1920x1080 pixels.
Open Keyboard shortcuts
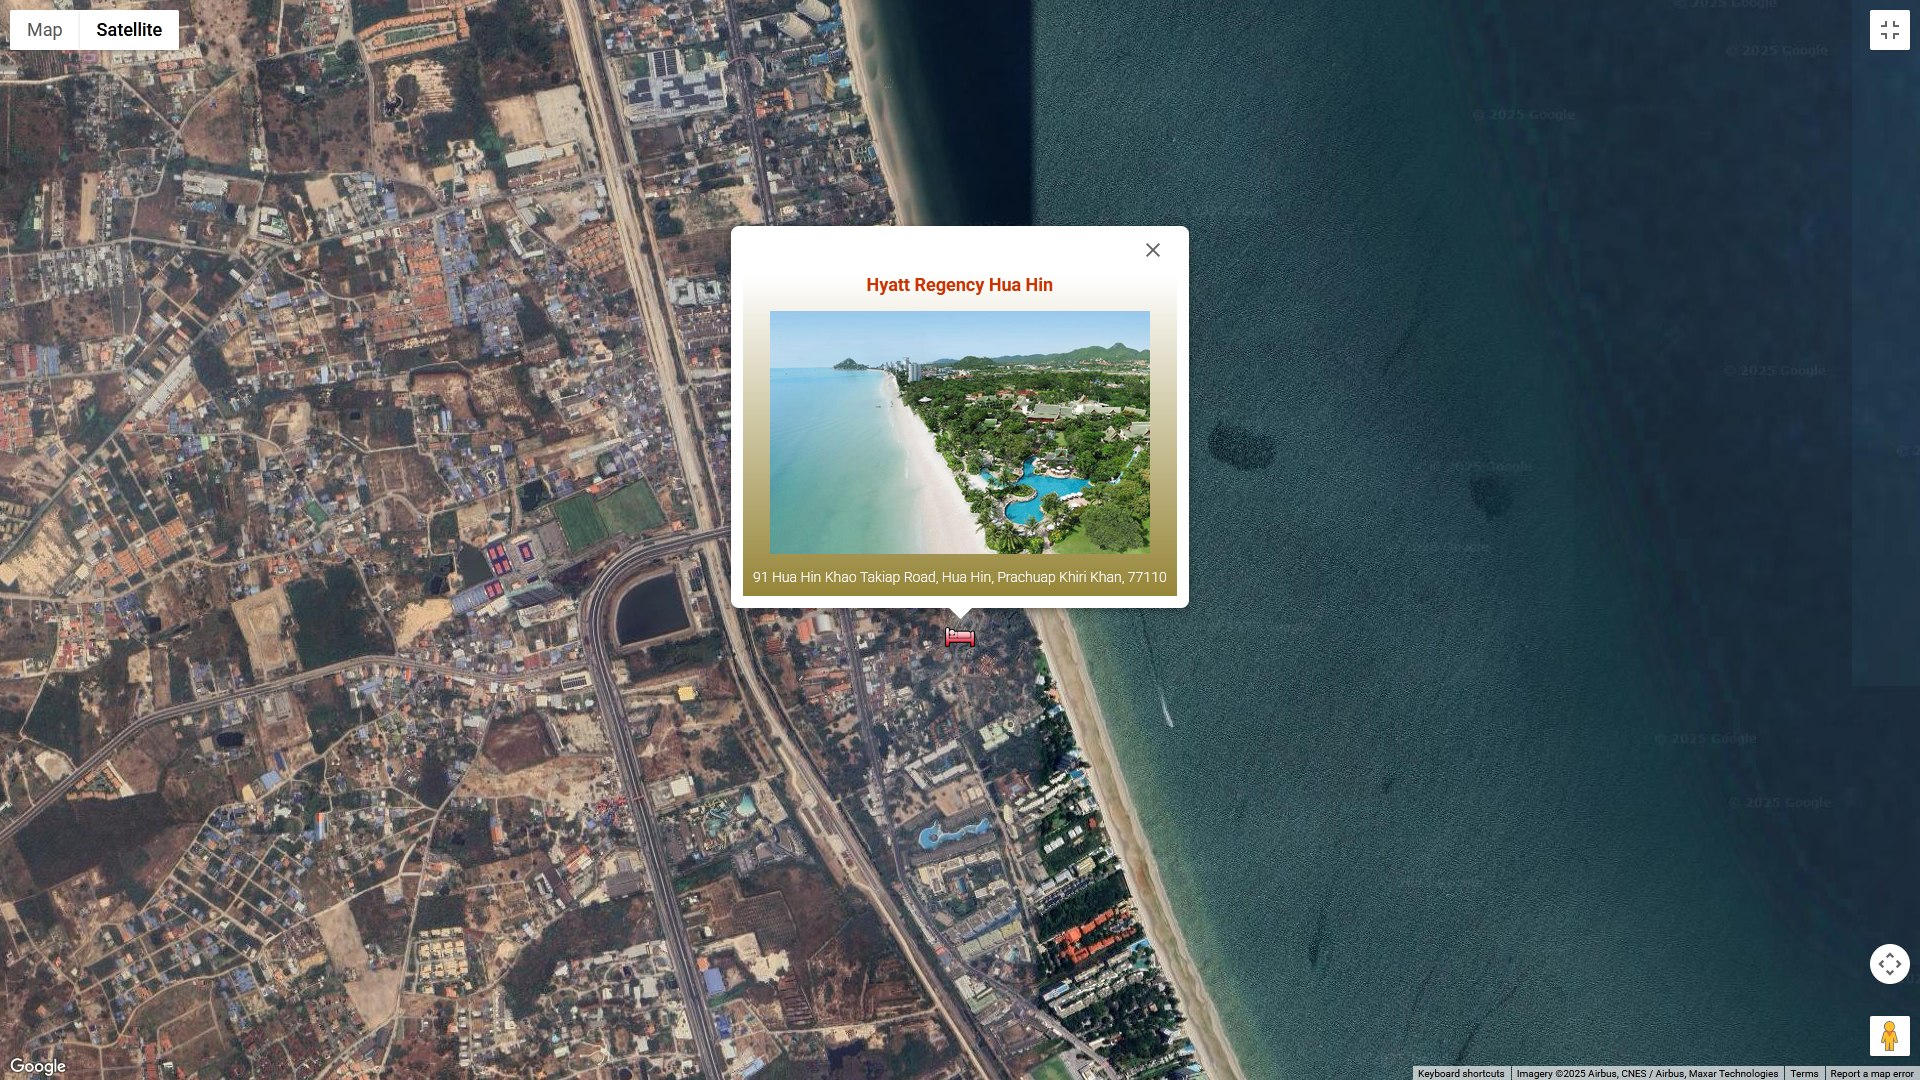(1460, 1073)
